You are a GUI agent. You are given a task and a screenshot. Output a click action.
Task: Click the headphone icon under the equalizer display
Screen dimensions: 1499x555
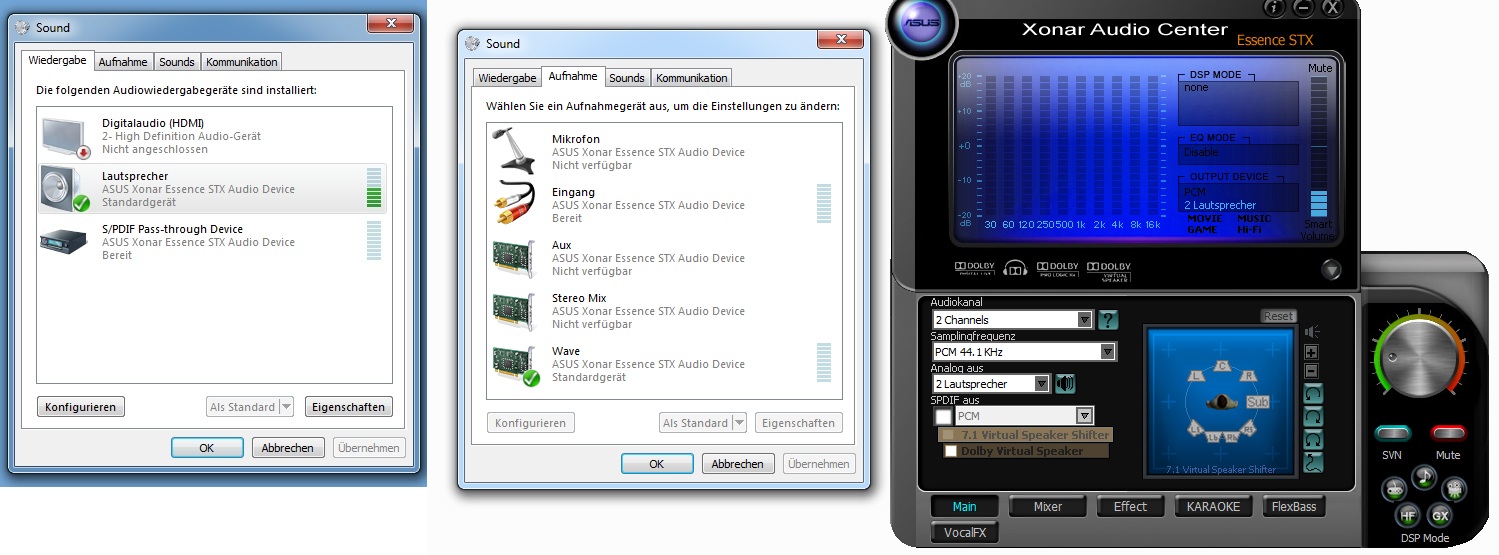pos(1016,268)
